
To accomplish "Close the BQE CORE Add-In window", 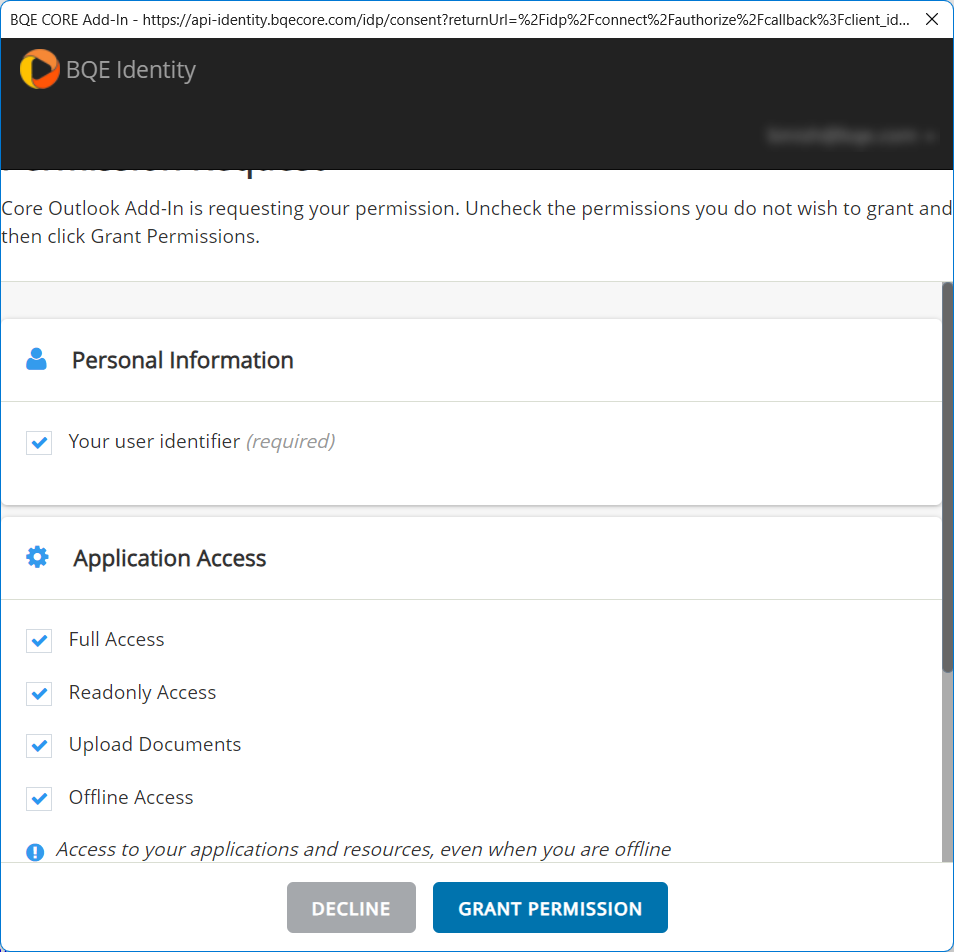I will coord(931,19).
